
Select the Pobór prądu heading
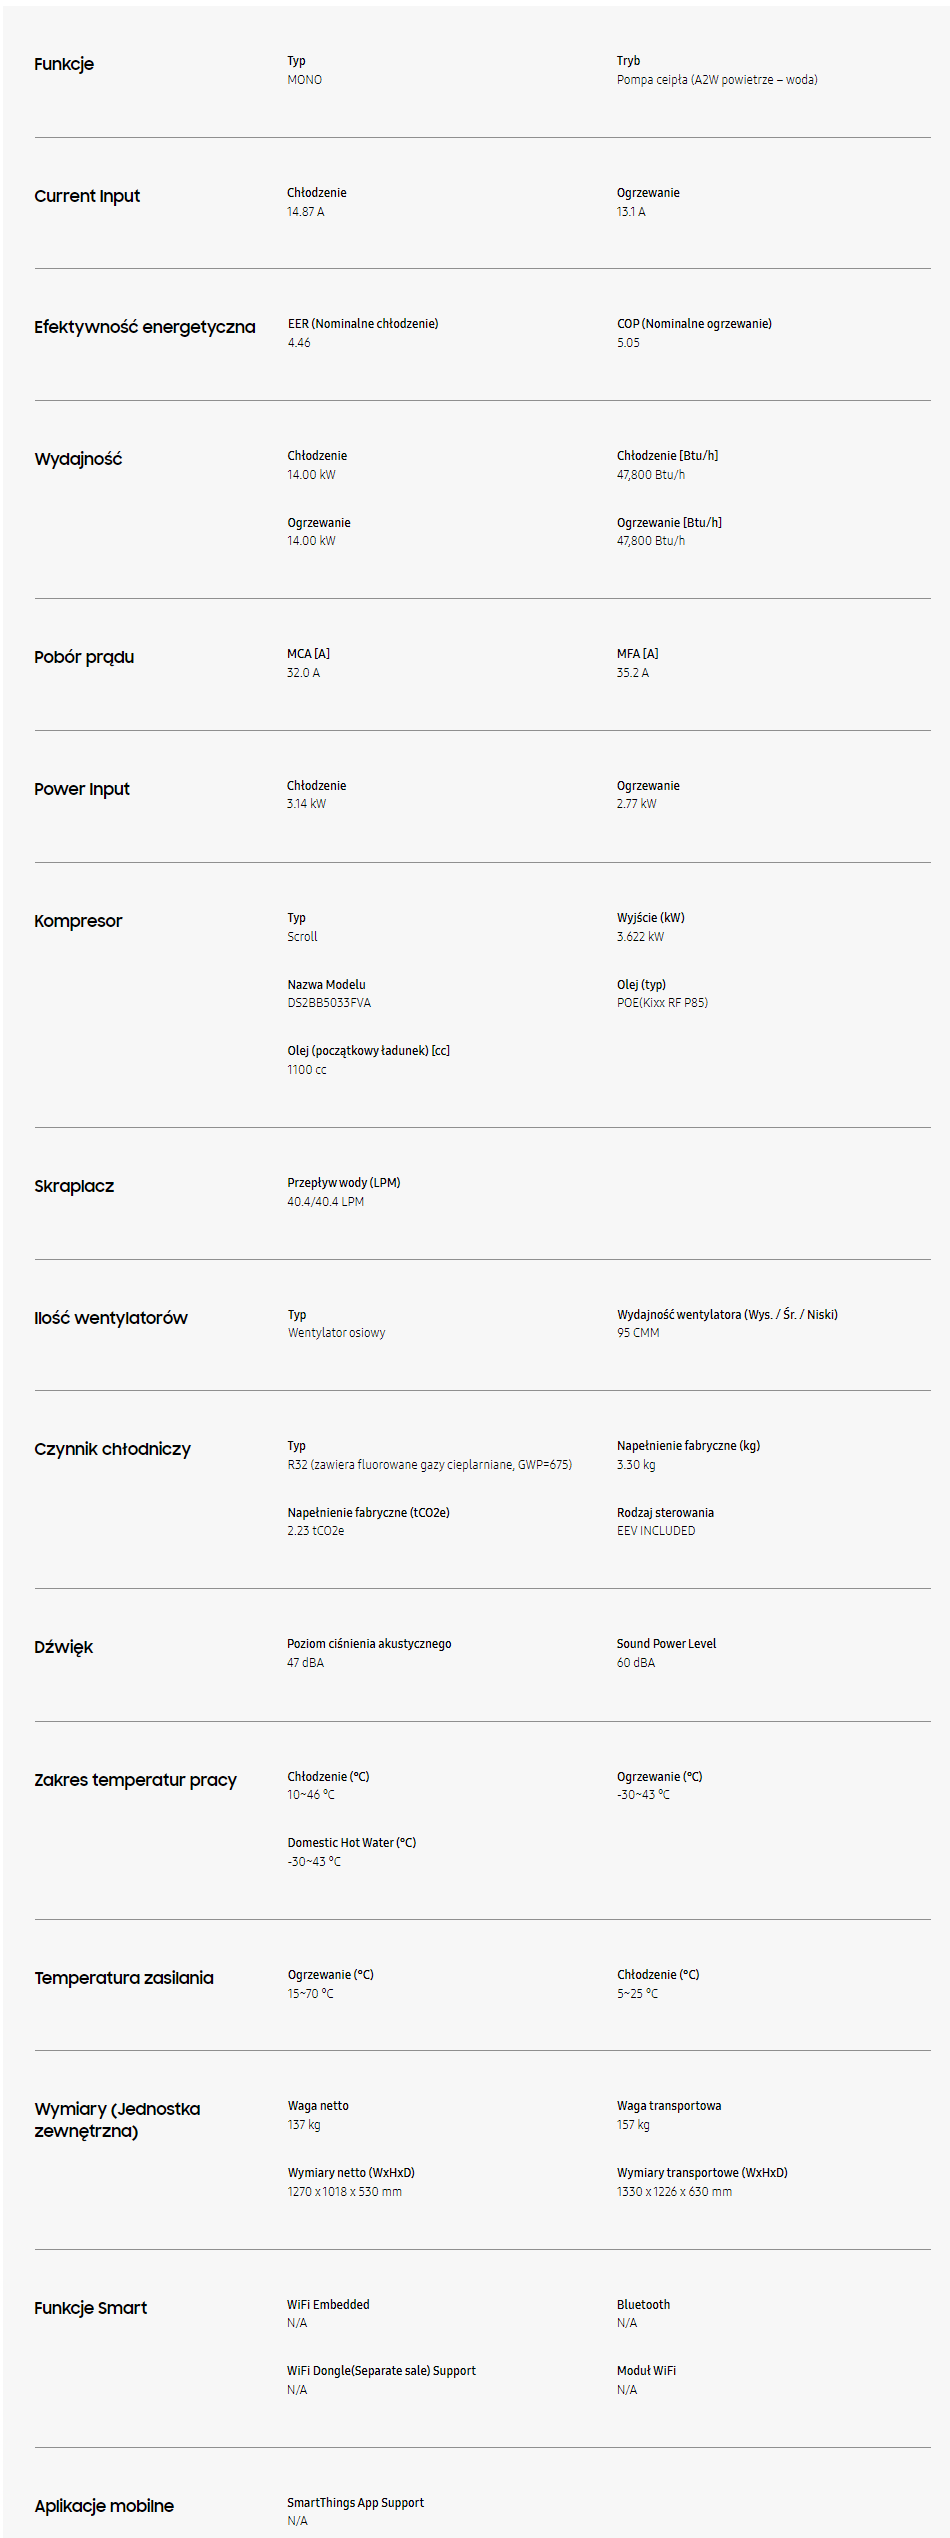click(x=84, y=657)
